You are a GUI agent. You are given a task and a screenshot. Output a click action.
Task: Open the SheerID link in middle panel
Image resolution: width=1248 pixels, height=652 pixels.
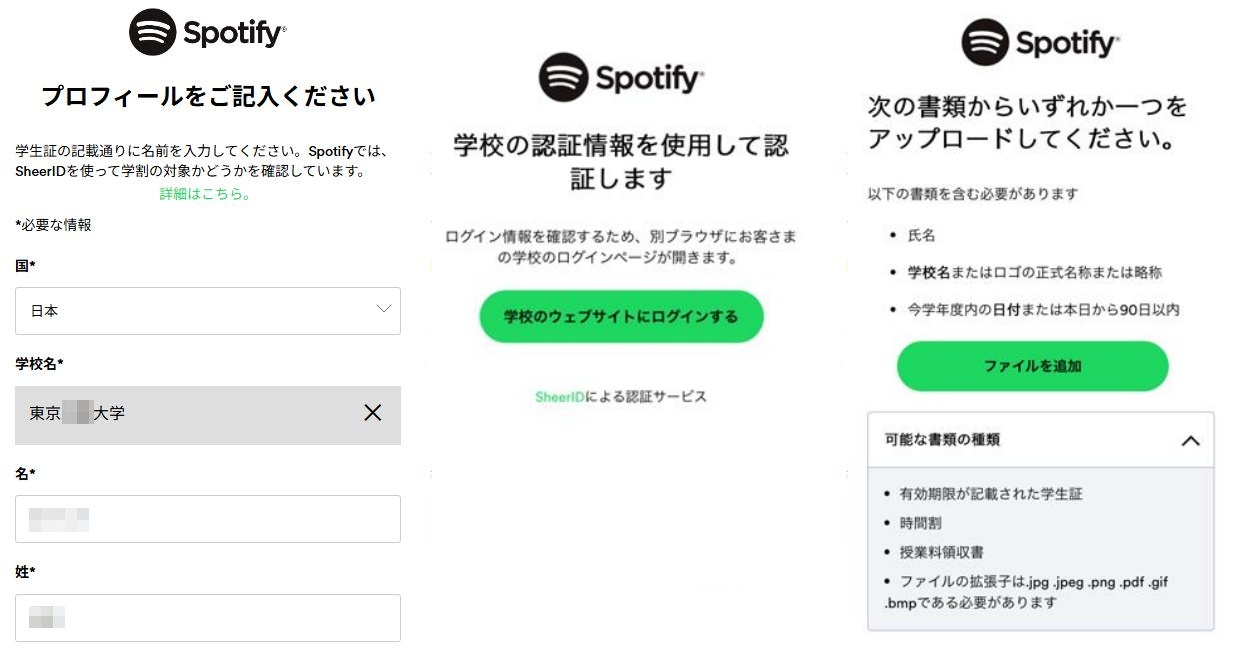[x=560, y=397]
